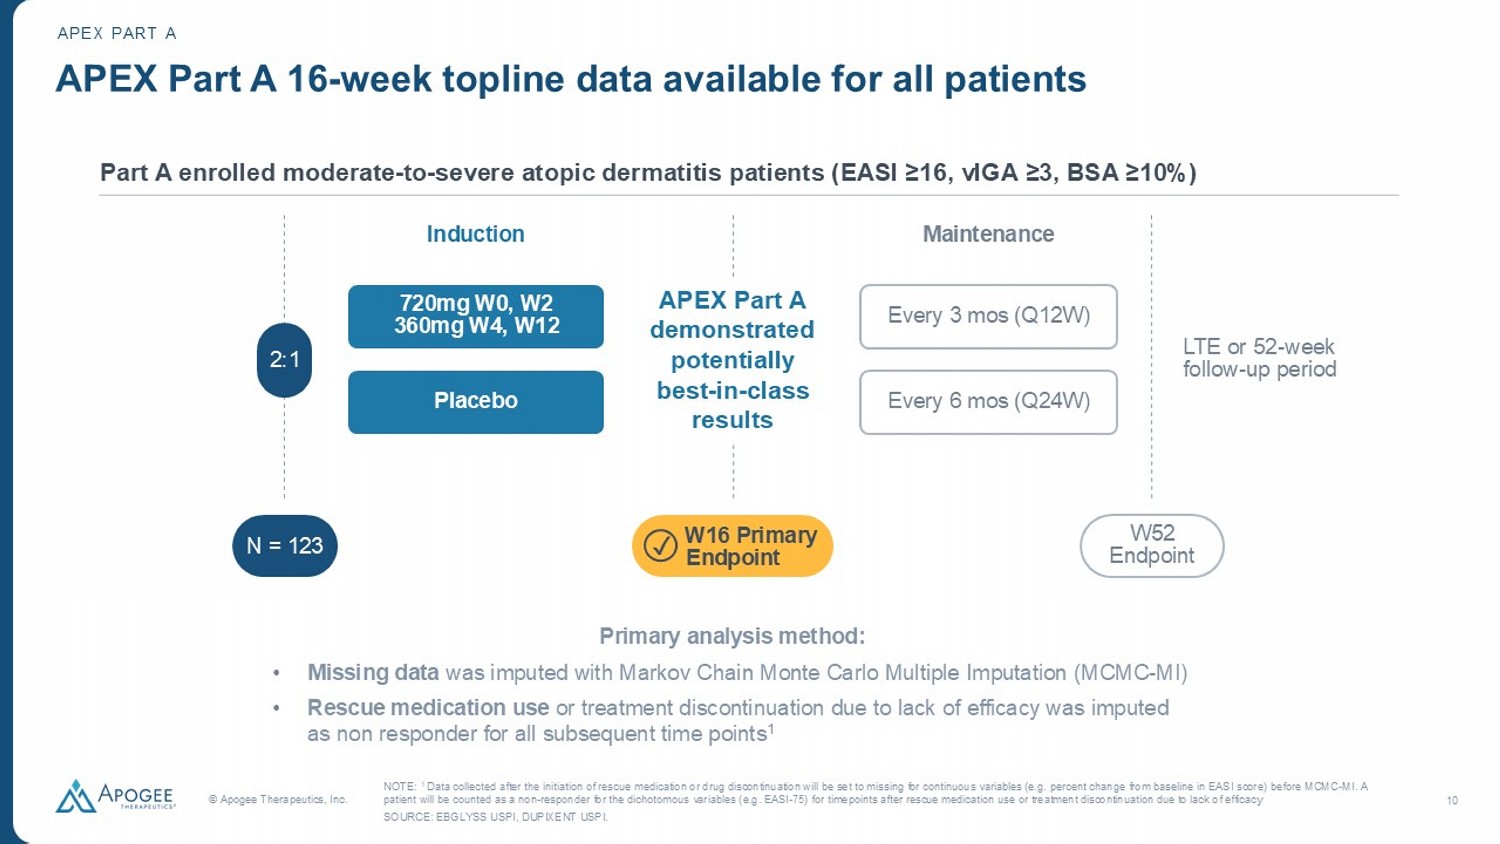Select the 2:1 randomization badge
The image size is (1500, 844).
tap(284, 360)
